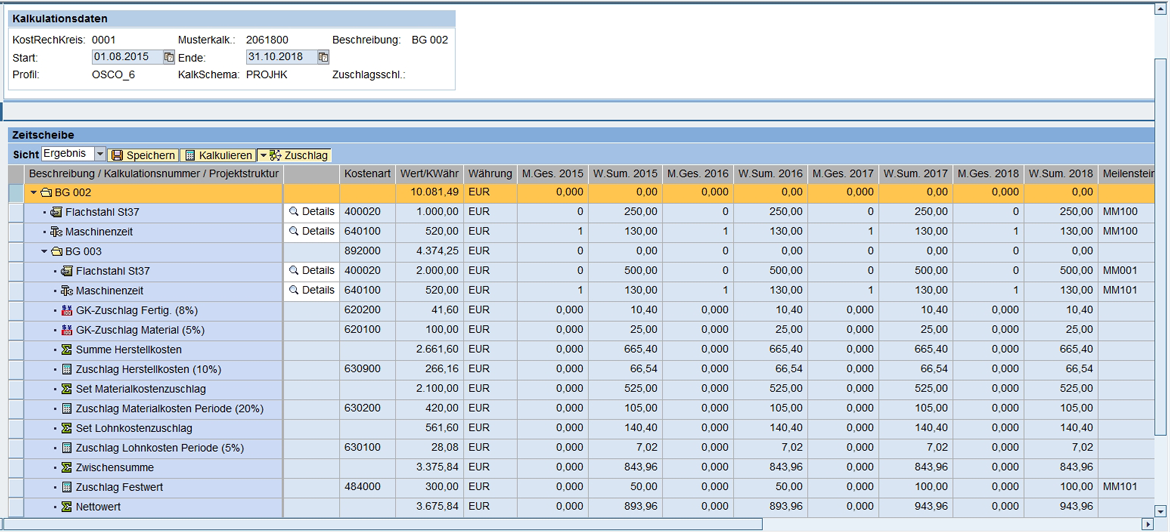1170x532 pixels.
Task: Click the W.Sum. 2016 column header
Action: [770, 173]
